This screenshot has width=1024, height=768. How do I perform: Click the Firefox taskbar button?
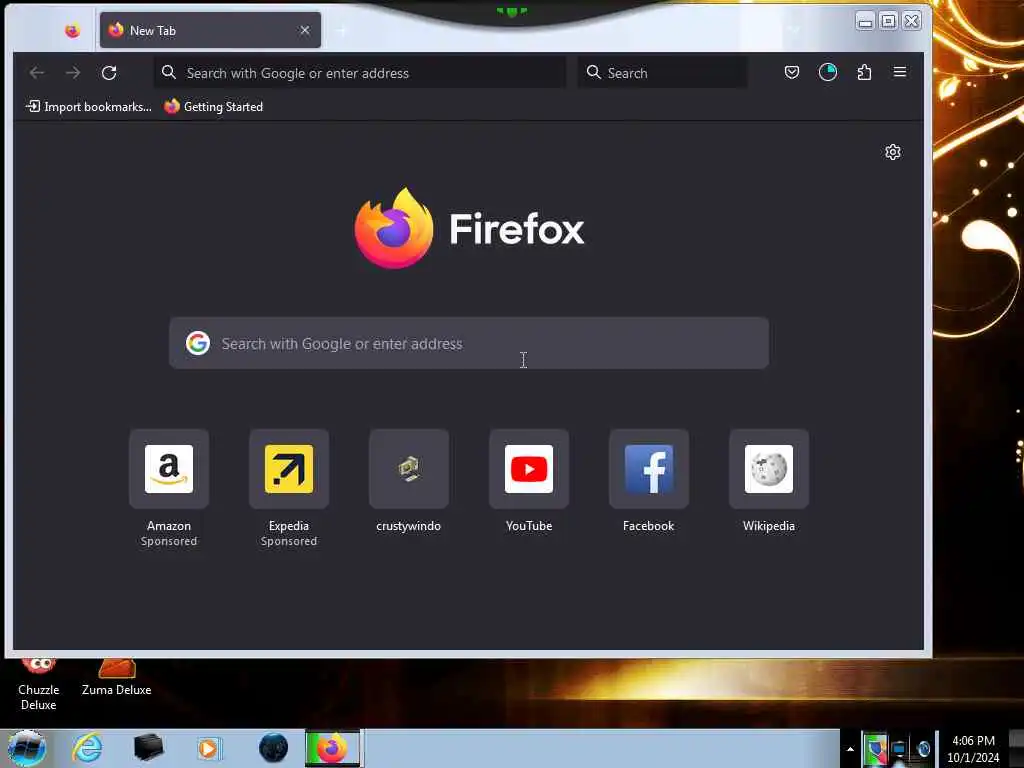point(333,748)
